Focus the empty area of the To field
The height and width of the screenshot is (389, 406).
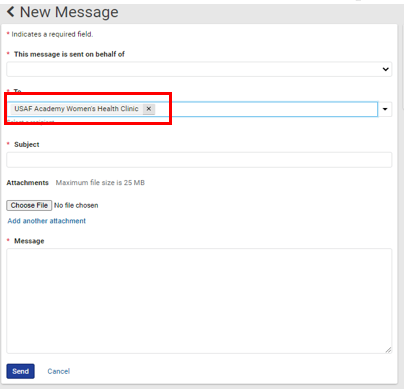tap(266, 109)
